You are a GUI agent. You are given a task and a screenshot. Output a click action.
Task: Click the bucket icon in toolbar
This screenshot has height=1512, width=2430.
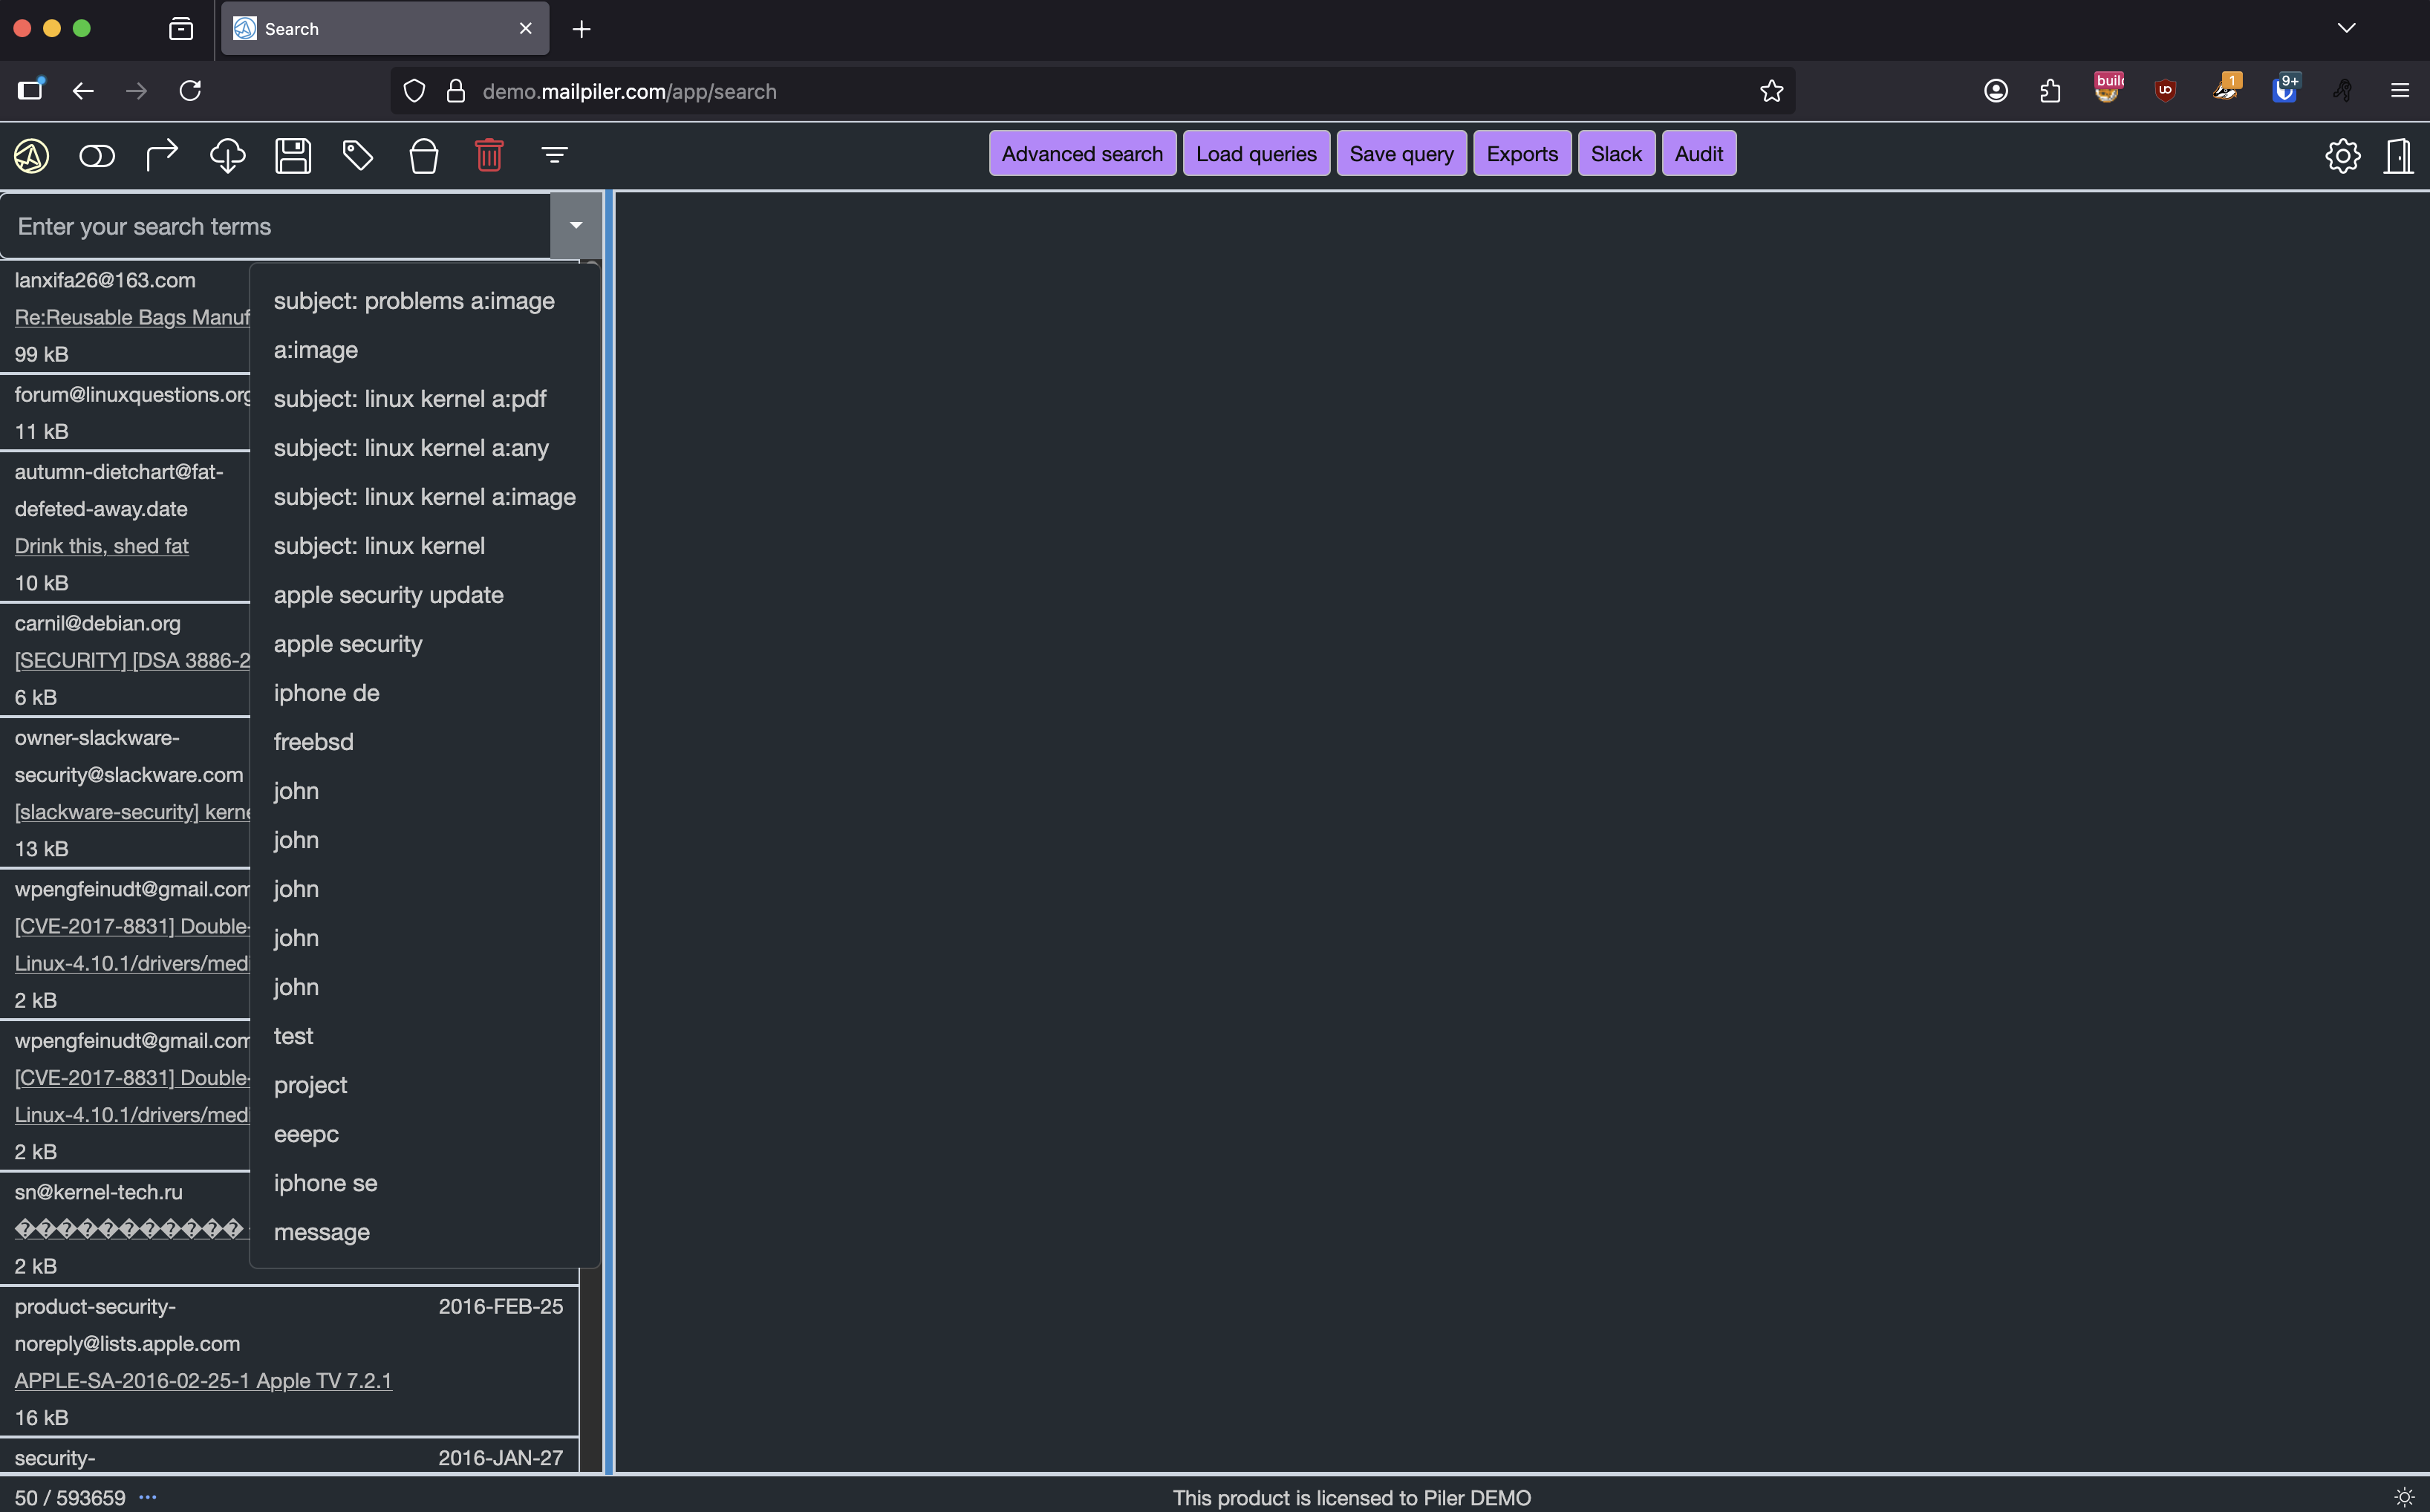(424, 156)
